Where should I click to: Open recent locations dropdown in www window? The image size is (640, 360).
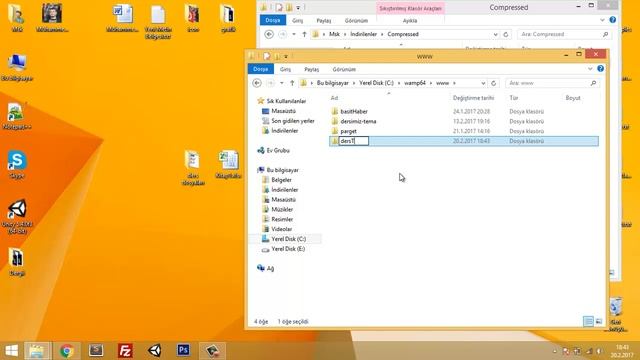coord(282,83)
